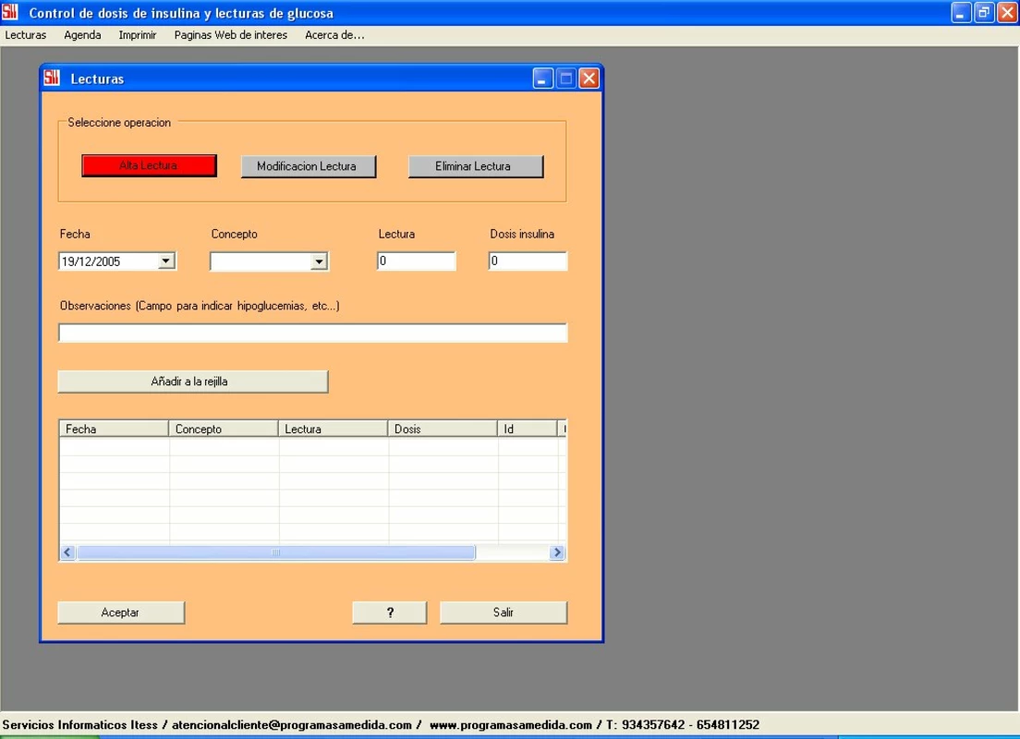
Task: Expand the Concepto dropdown
Action: [318, 260]
